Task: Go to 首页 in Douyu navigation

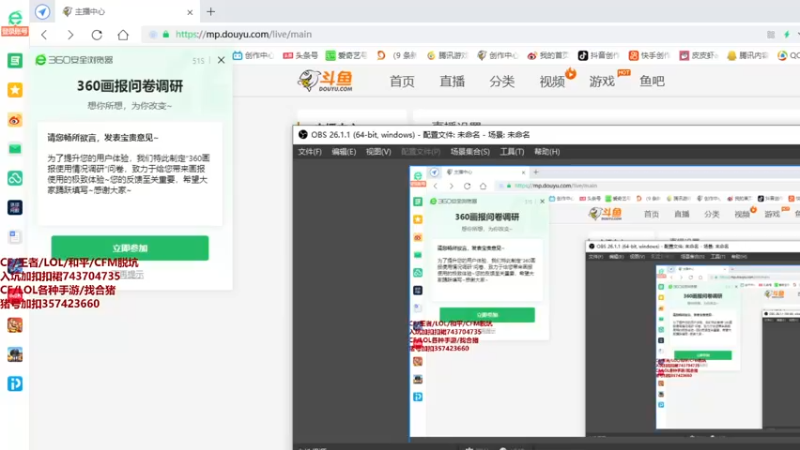Action: click(x=402, y=81)
